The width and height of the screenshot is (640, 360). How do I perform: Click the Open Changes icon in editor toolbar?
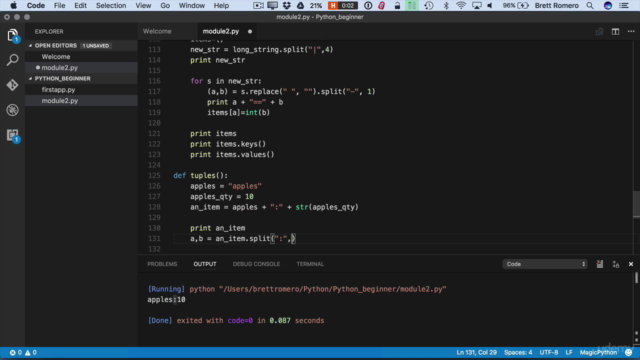point(599,31)
